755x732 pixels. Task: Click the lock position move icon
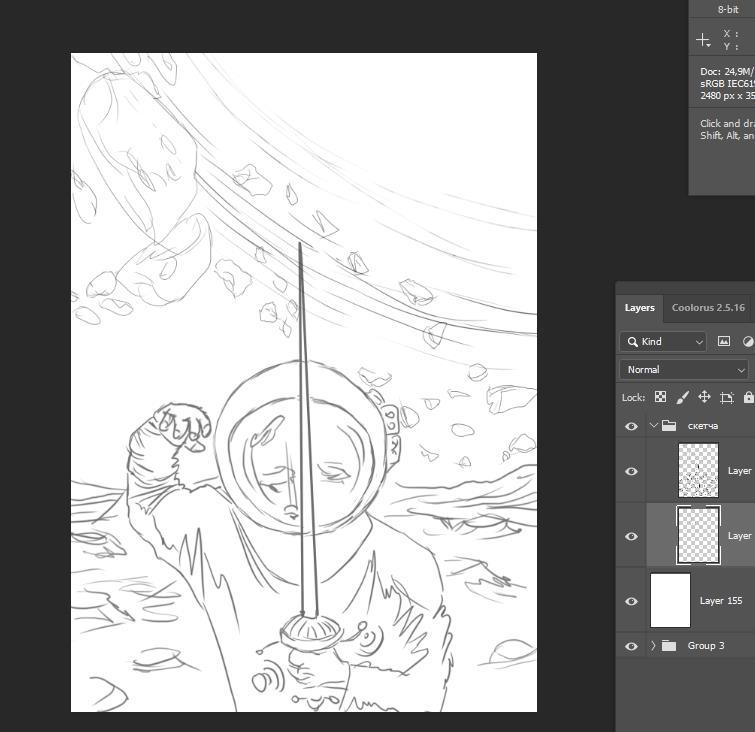point(704,397)
